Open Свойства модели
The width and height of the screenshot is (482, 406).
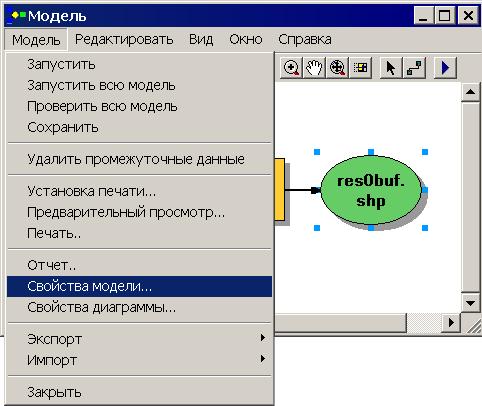click(x=139, y=286)
